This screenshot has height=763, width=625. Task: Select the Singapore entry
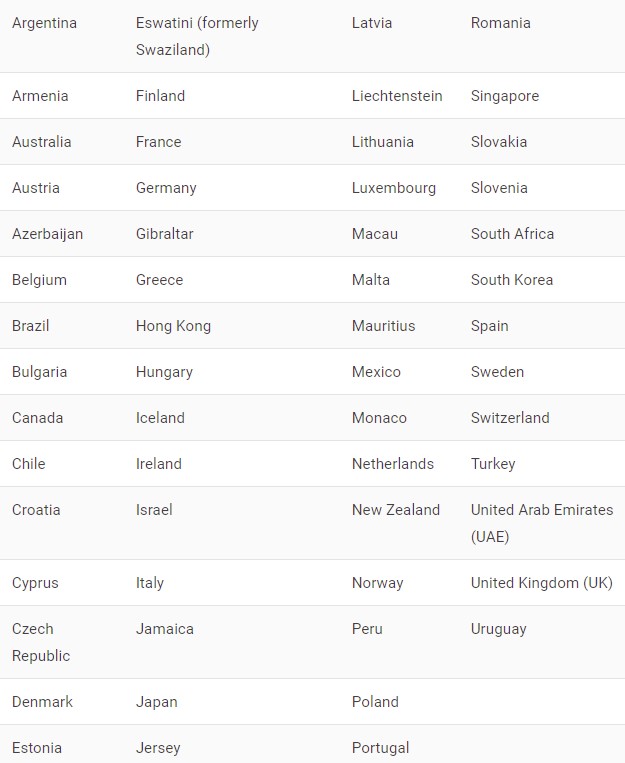[505, 96]
